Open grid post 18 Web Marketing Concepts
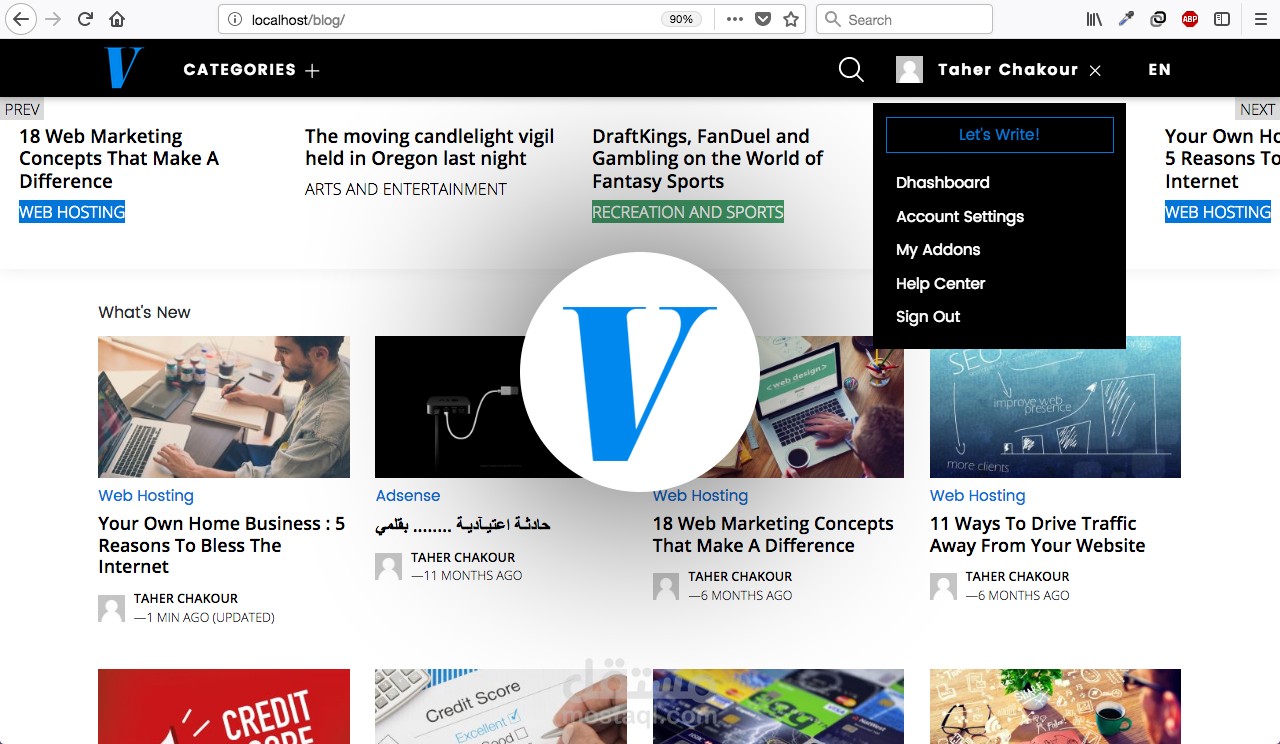This screenshot has height=744, width=1280. [x=773, y=535]
